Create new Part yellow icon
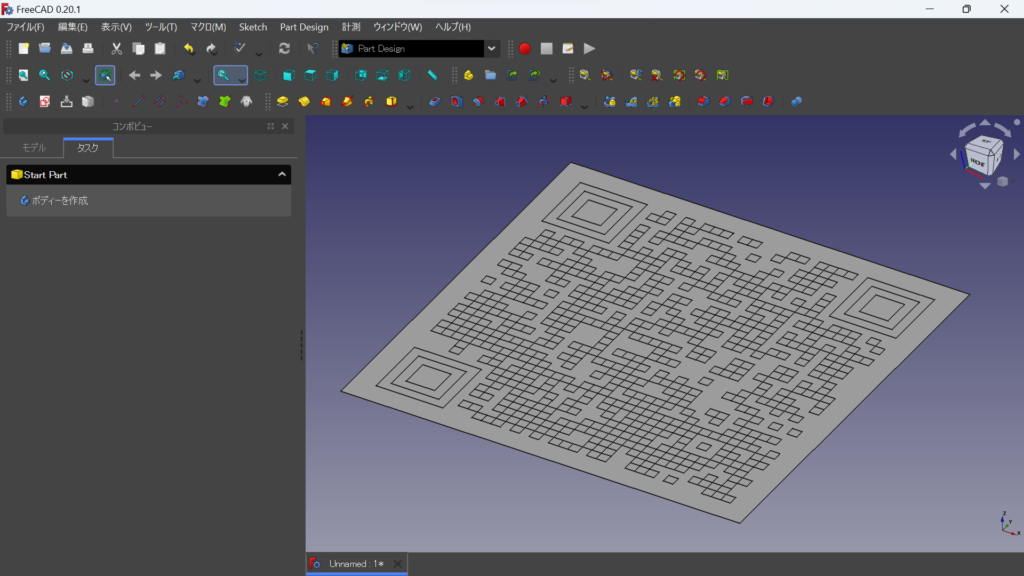Viewport: 1024px width, 576px height. pos(468,75)
